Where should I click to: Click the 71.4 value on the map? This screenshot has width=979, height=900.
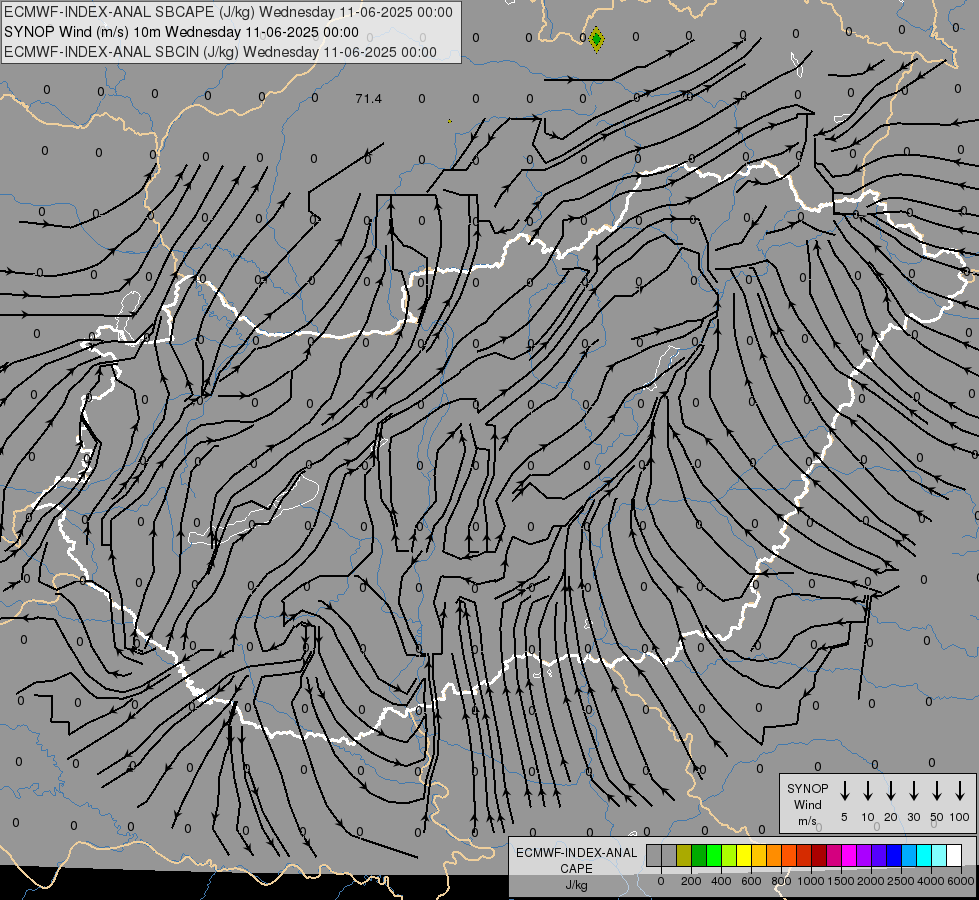[x=368, y=99]
